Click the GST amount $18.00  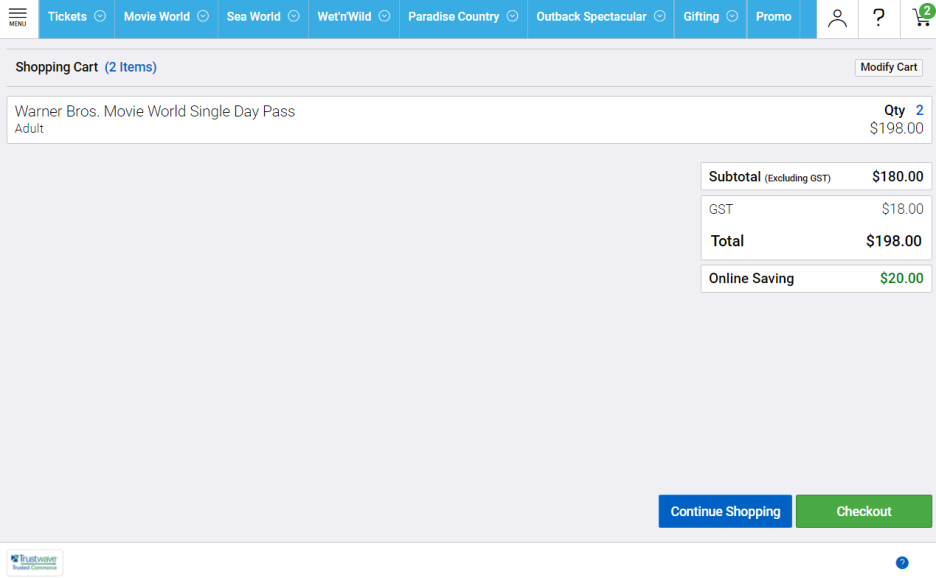coord(903,208)
